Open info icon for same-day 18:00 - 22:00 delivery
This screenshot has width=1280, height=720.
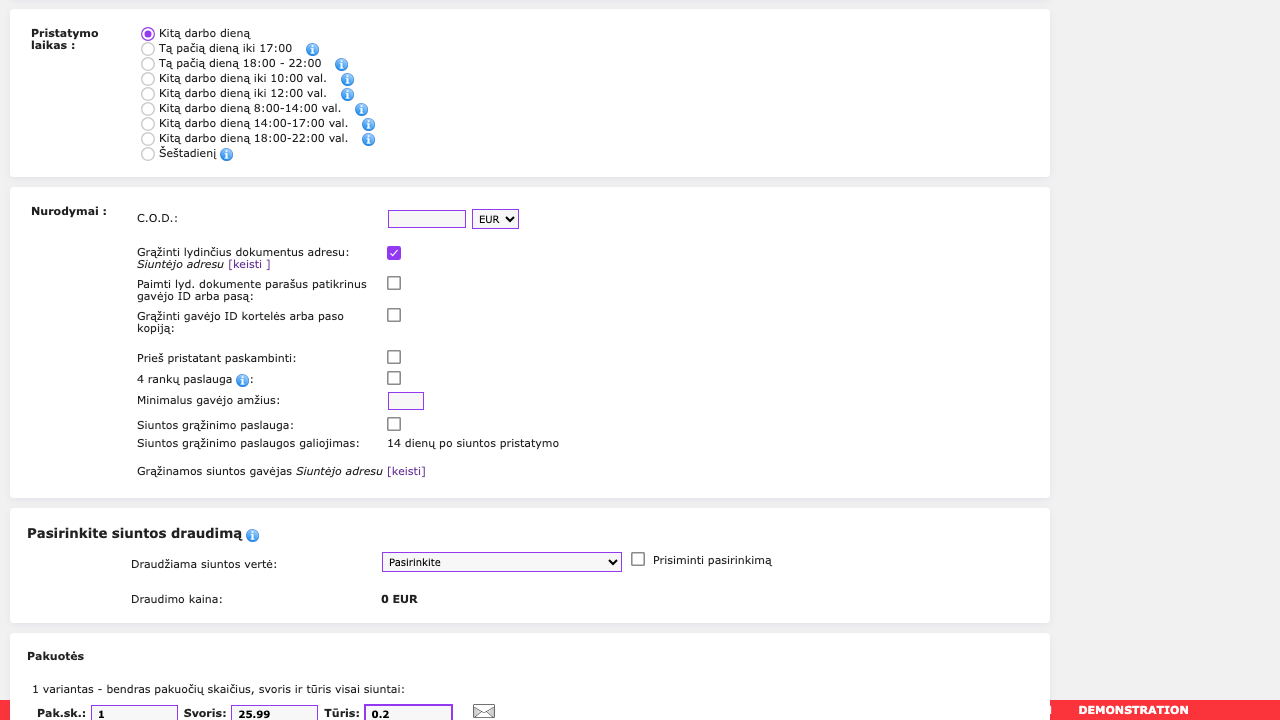click(x=341, y=64)
